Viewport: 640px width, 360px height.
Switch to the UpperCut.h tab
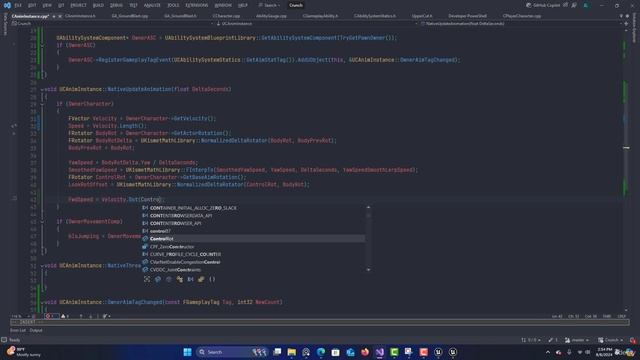[x=422, y=16]
